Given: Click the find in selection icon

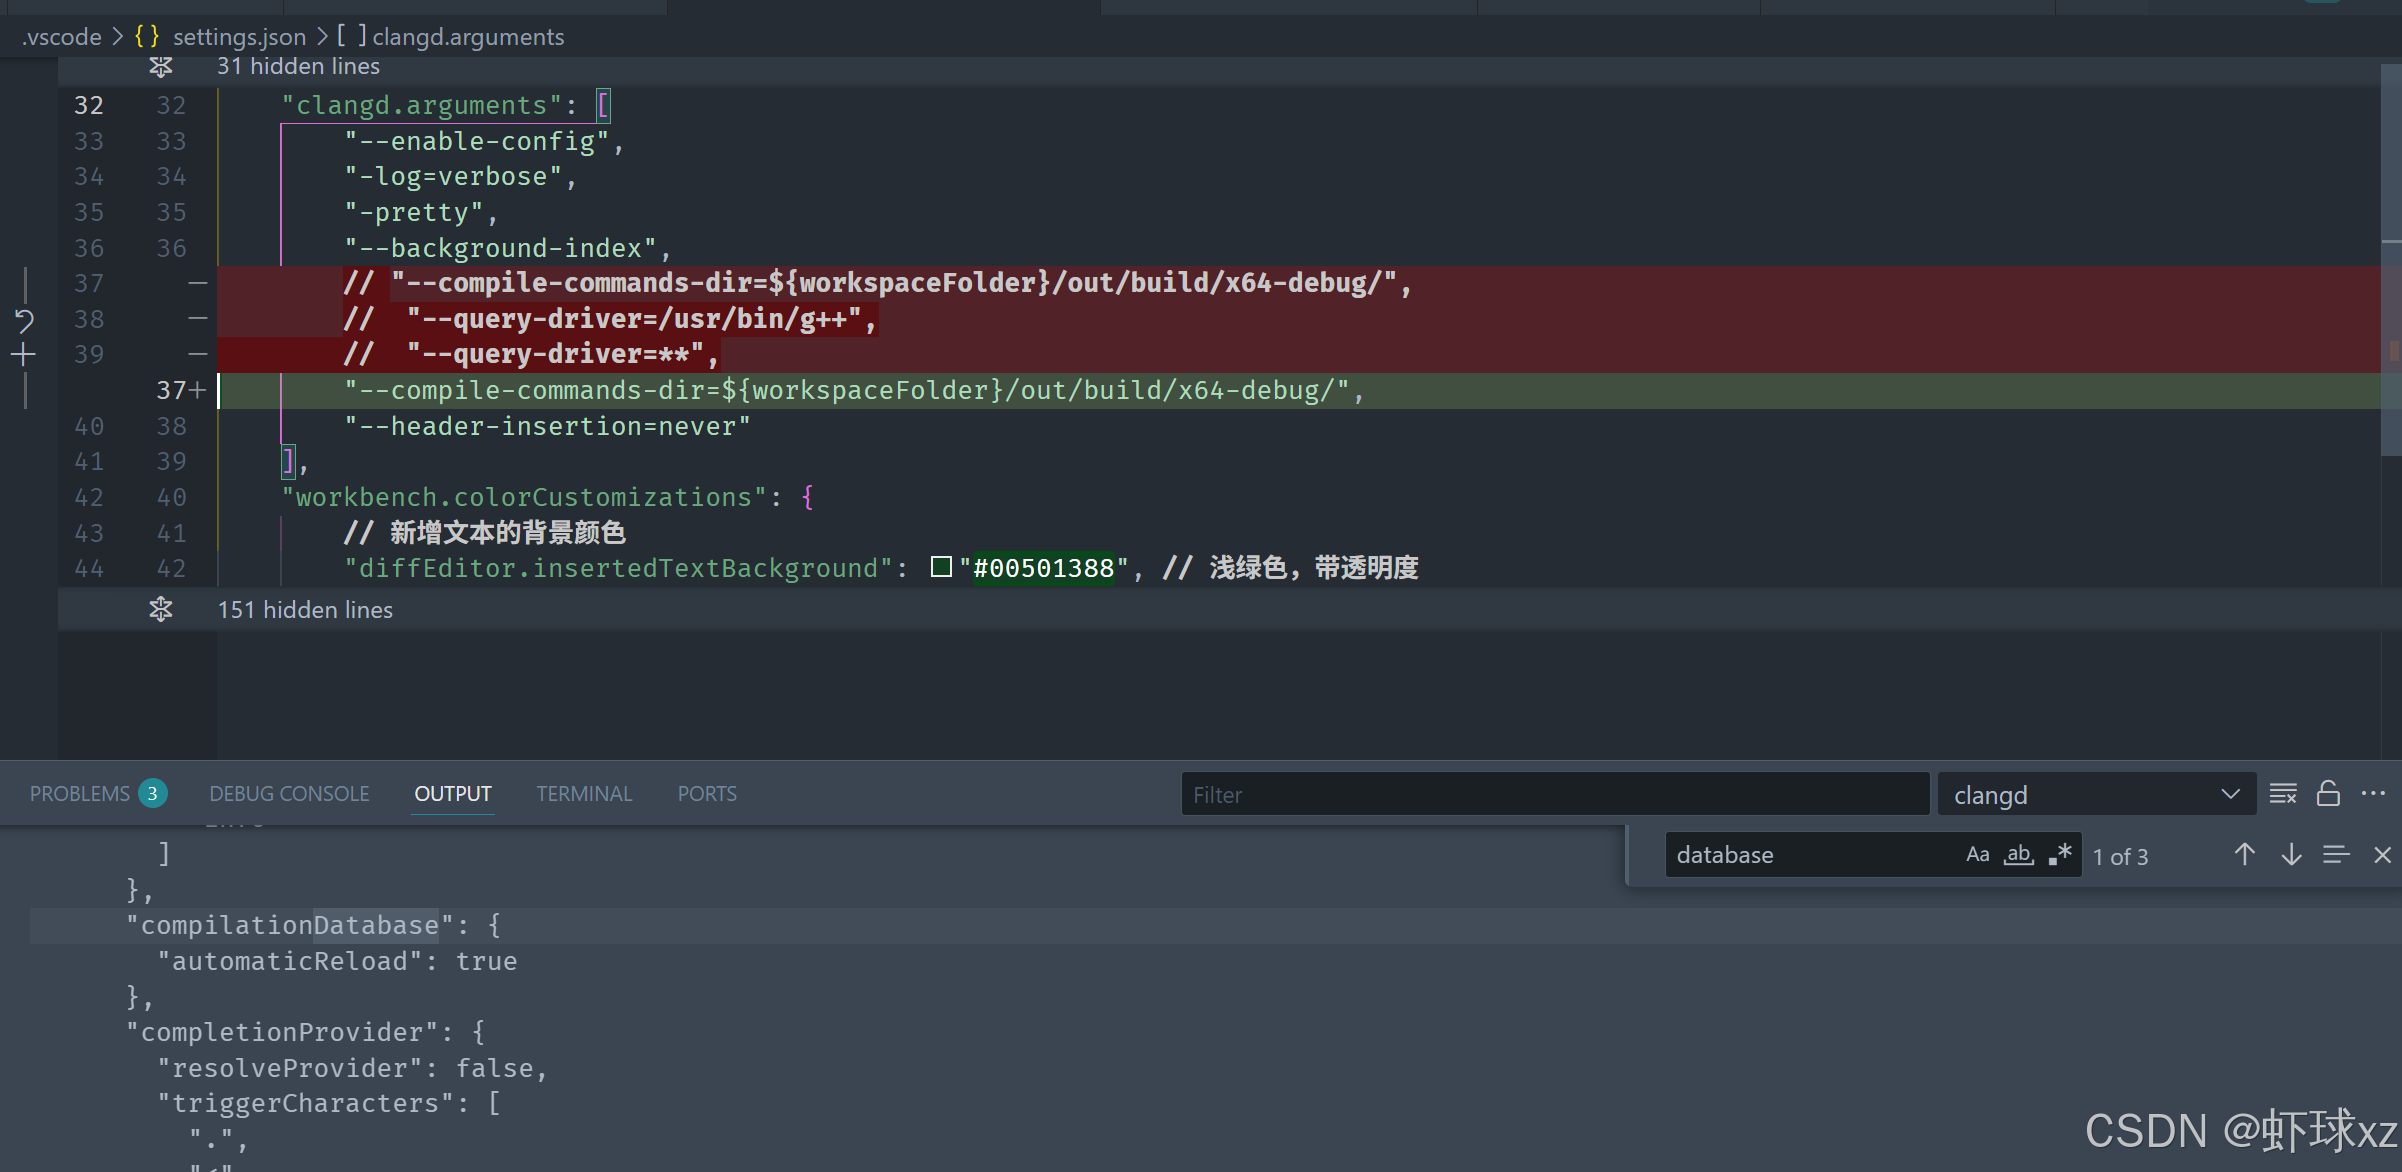Looking at the screenshot, I should (2336, 855).
